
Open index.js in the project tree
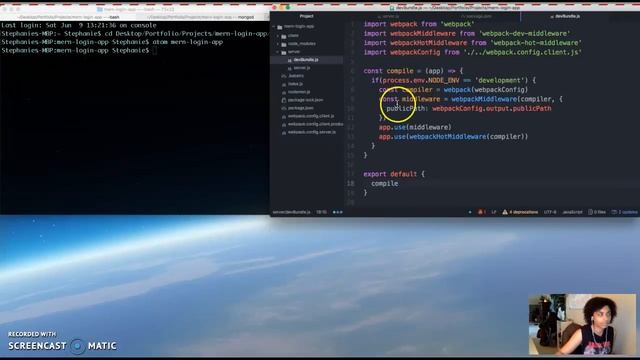click(x=295, y=84)
